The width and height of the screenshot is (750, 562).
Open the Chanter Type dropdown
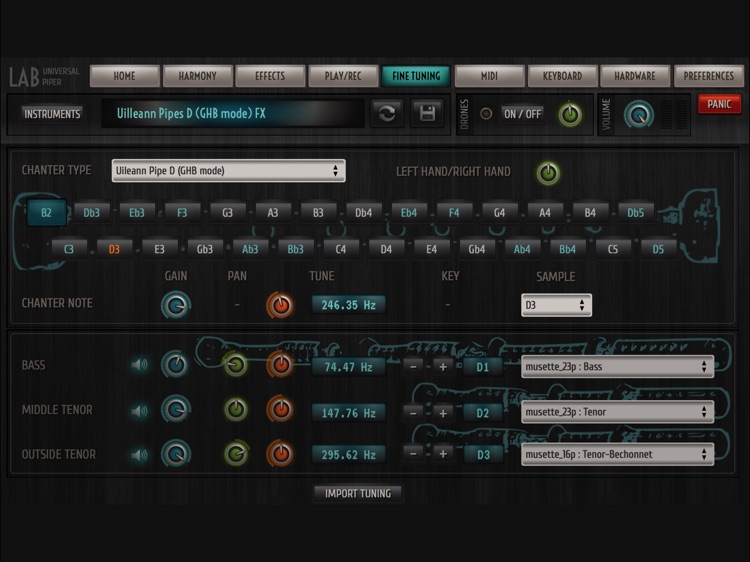point(228,171)
